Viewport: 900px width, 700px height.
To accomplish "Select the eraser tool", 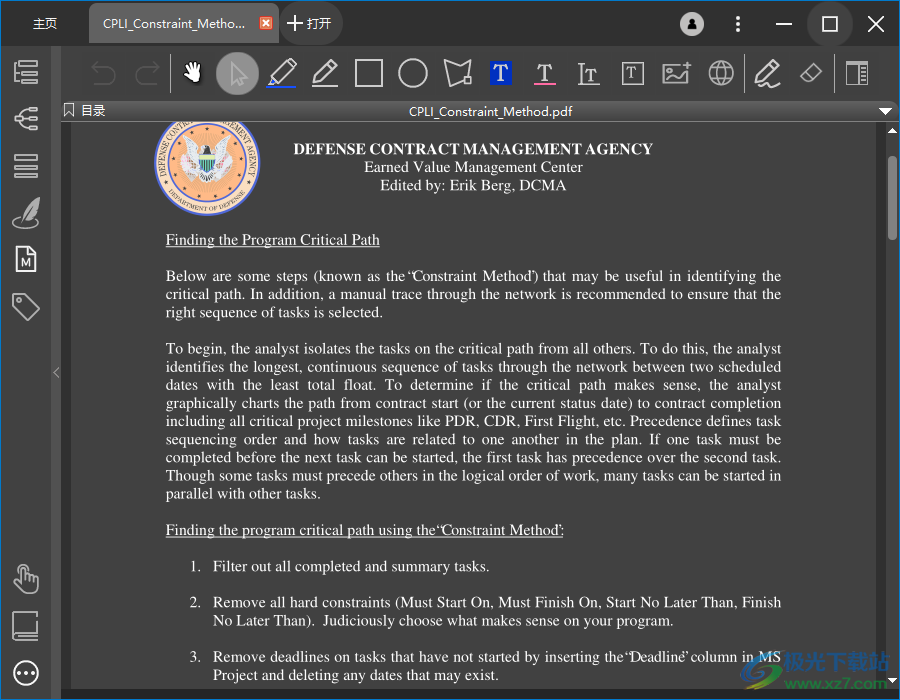I will click(x=810, y=73).
